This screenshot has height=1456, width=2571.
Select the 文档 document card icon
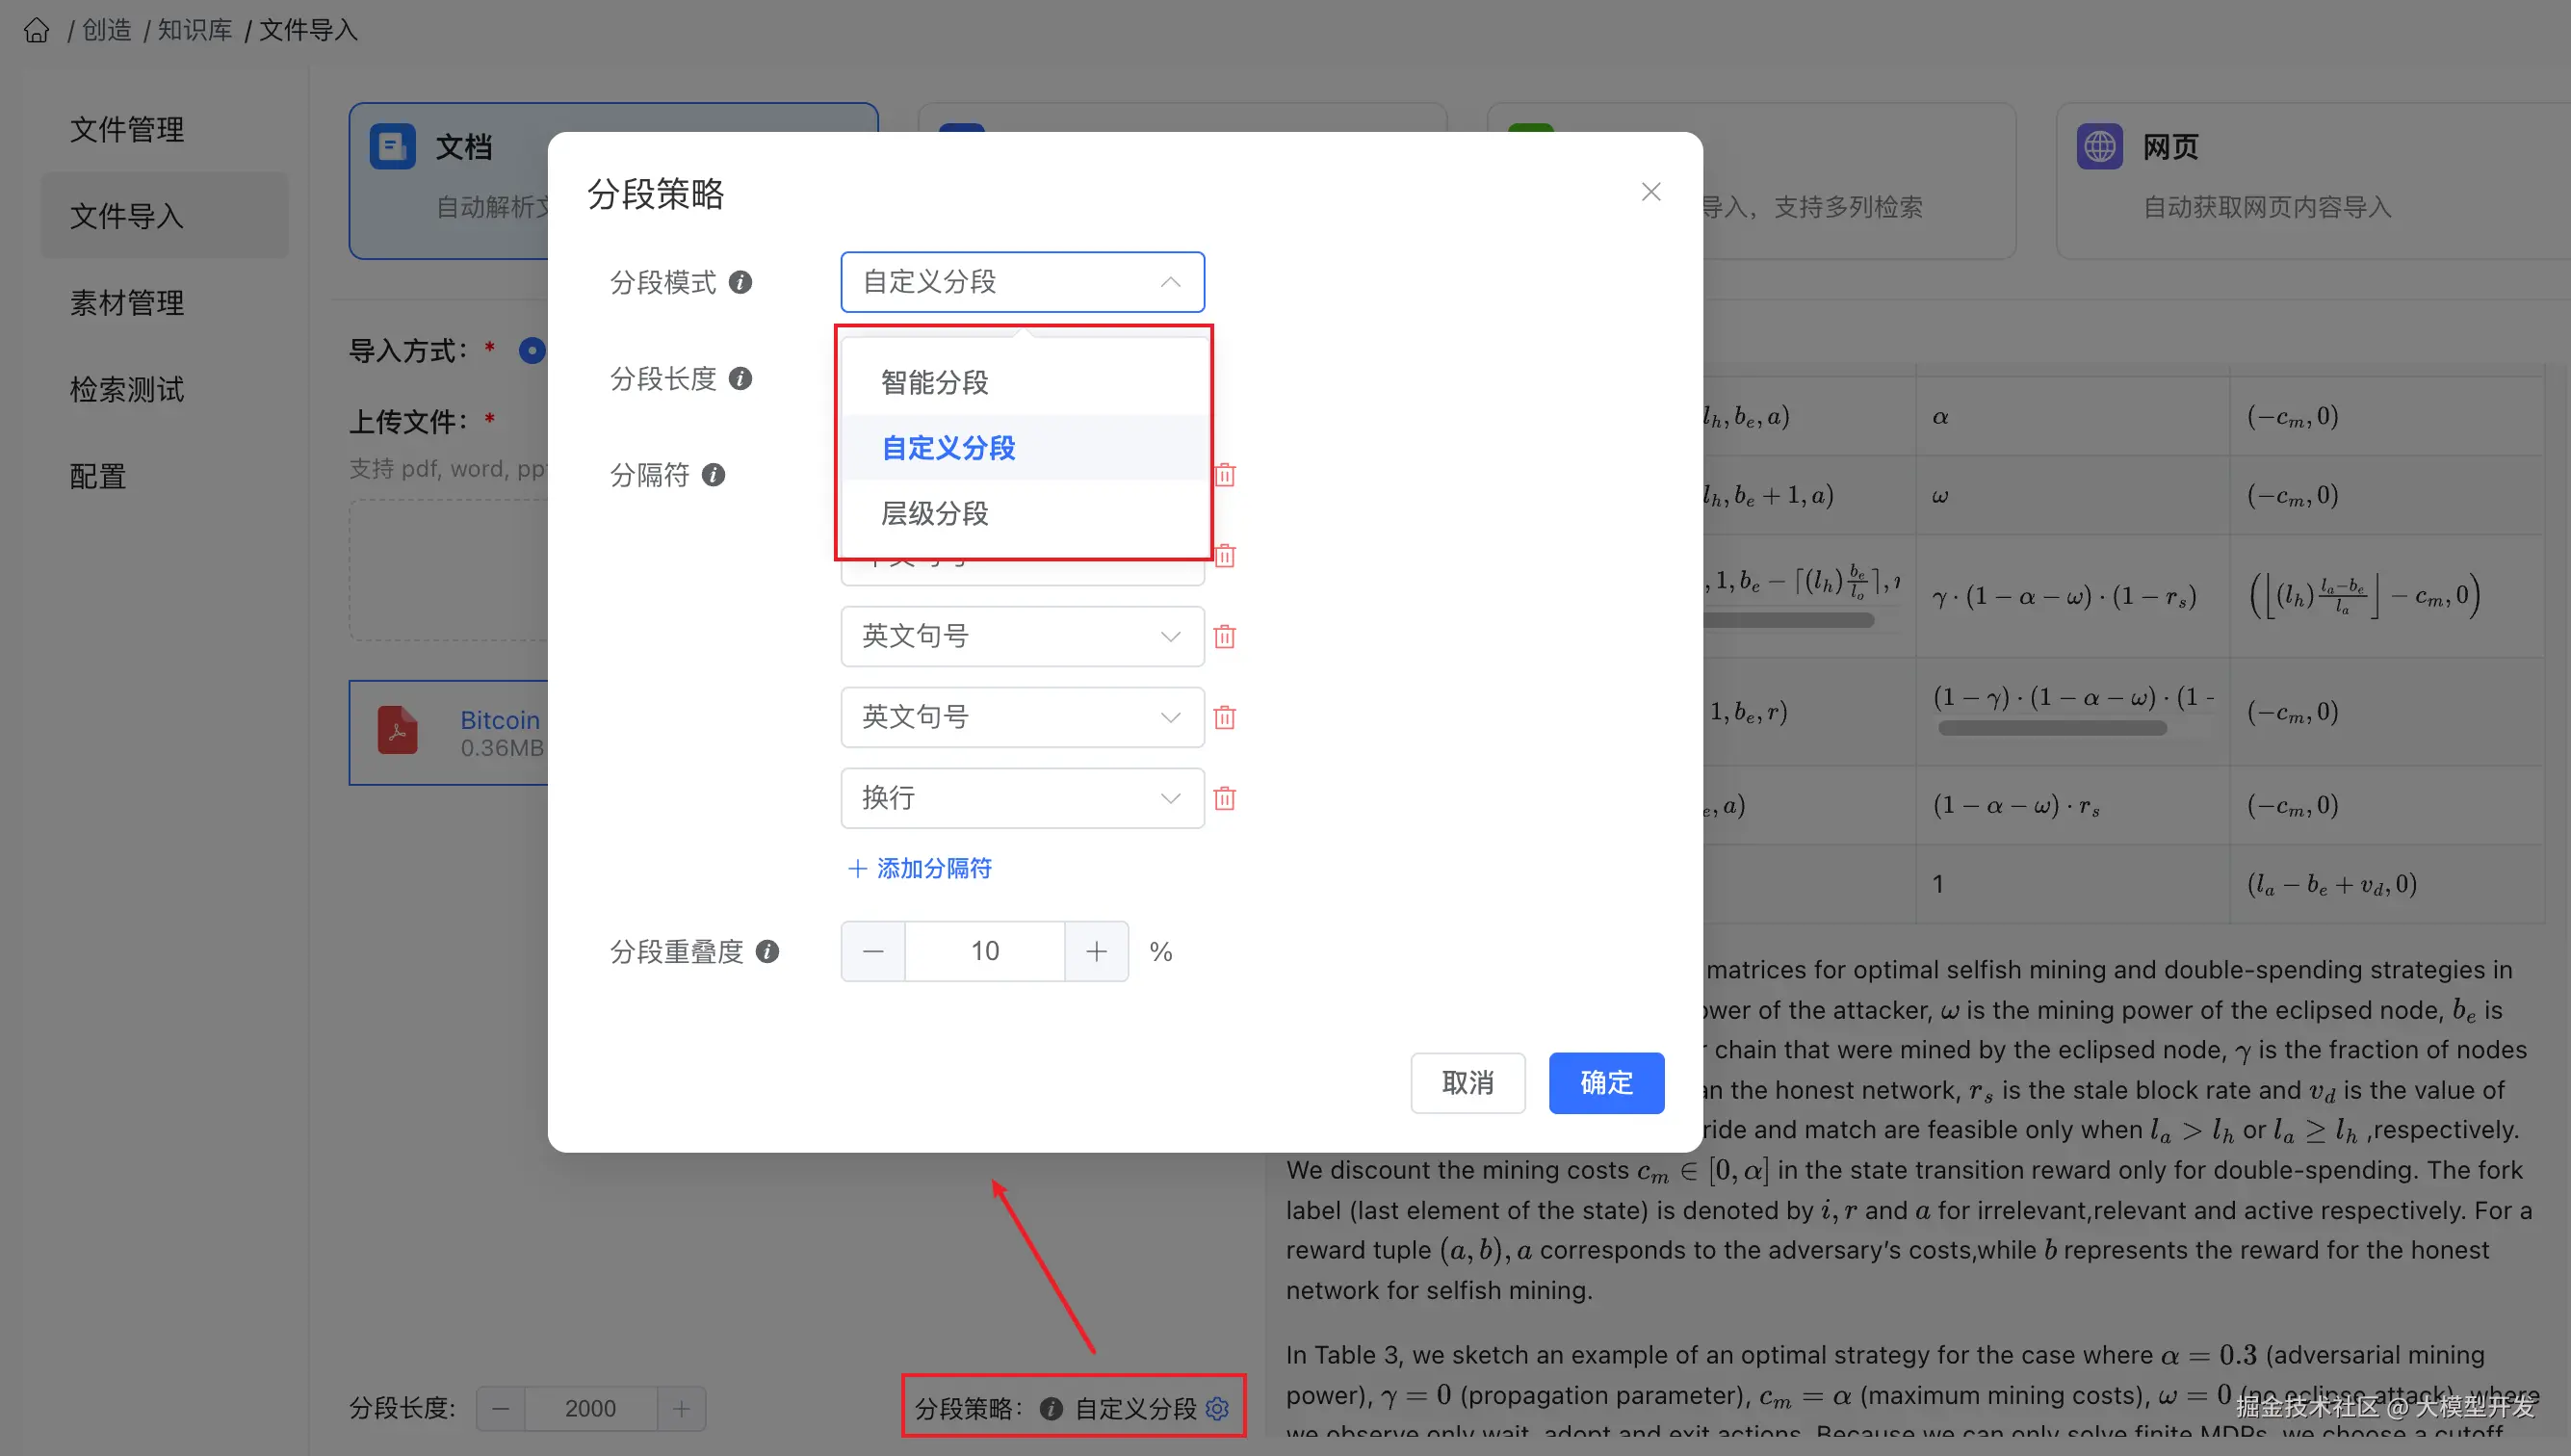[392, 145]
